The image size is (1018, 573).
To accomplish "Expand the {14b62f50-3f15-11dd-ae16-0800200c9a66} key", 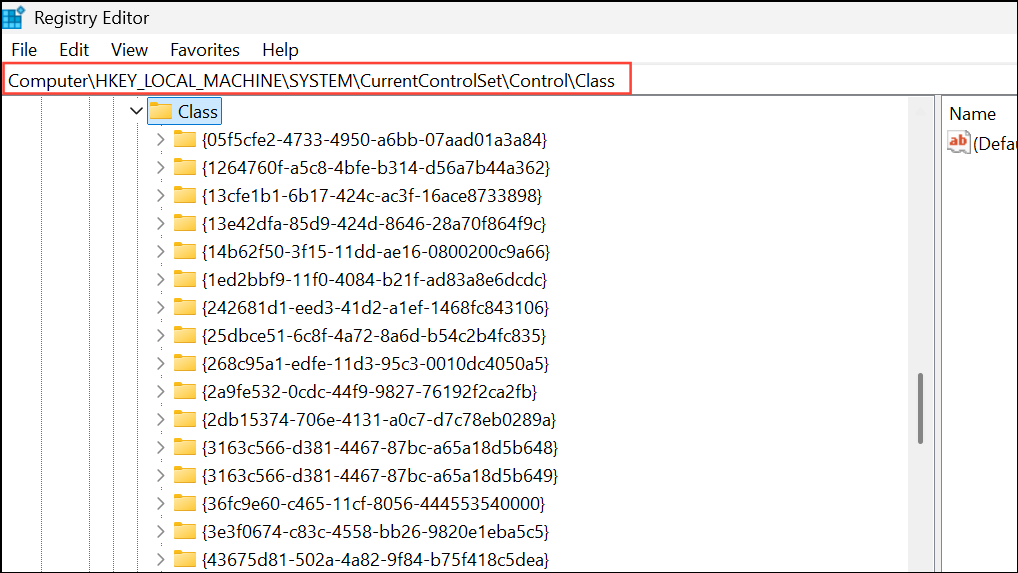I will click(x=160, y=251).
